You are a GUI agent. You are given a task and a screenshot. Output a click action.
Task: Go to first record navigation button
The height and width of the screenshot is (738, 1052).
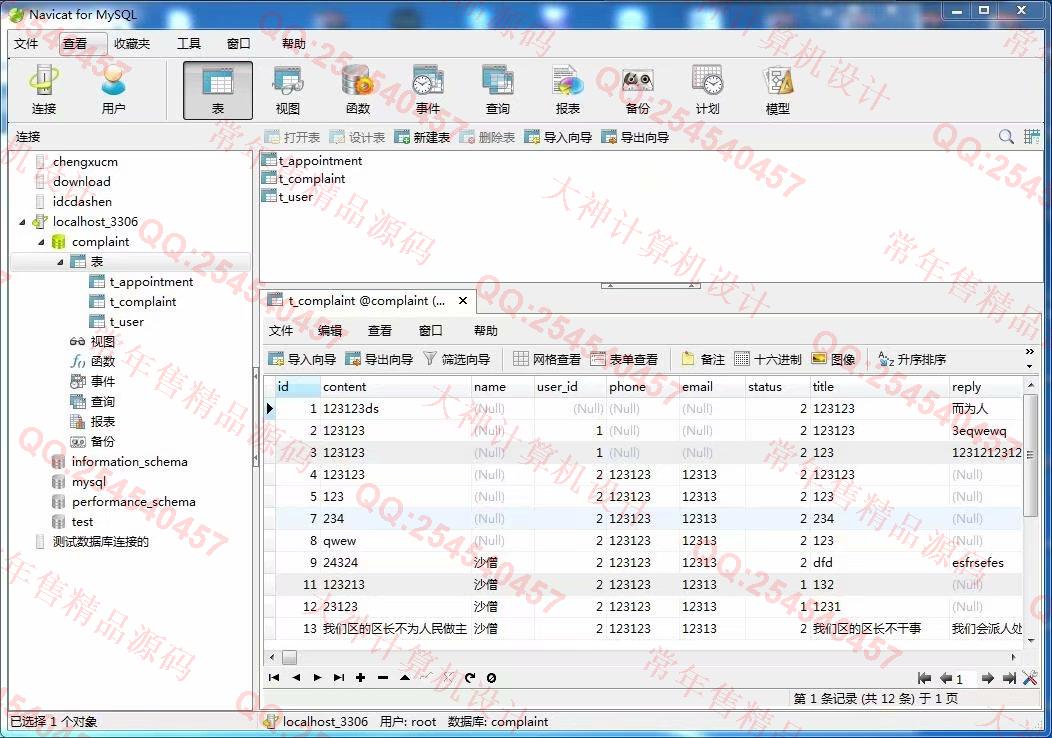pyautogui.click(x=274, y=678)
